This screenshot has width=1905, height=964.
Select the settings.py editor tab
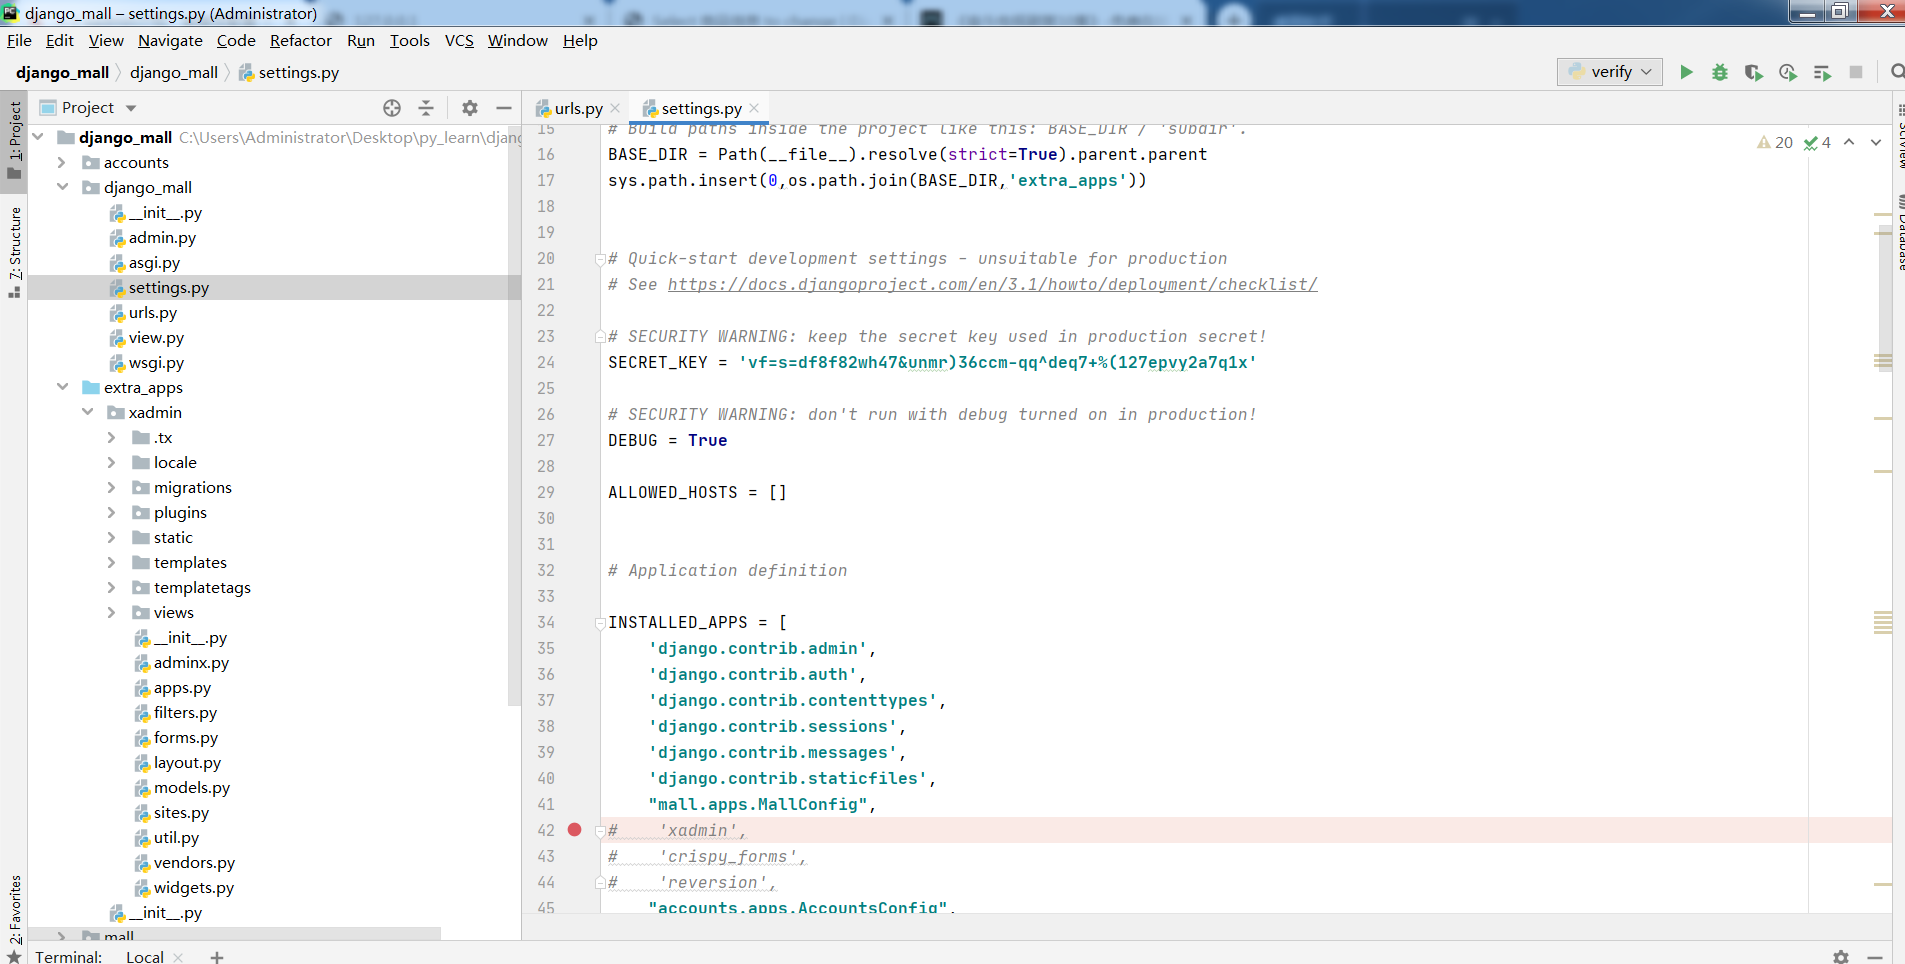700,108
